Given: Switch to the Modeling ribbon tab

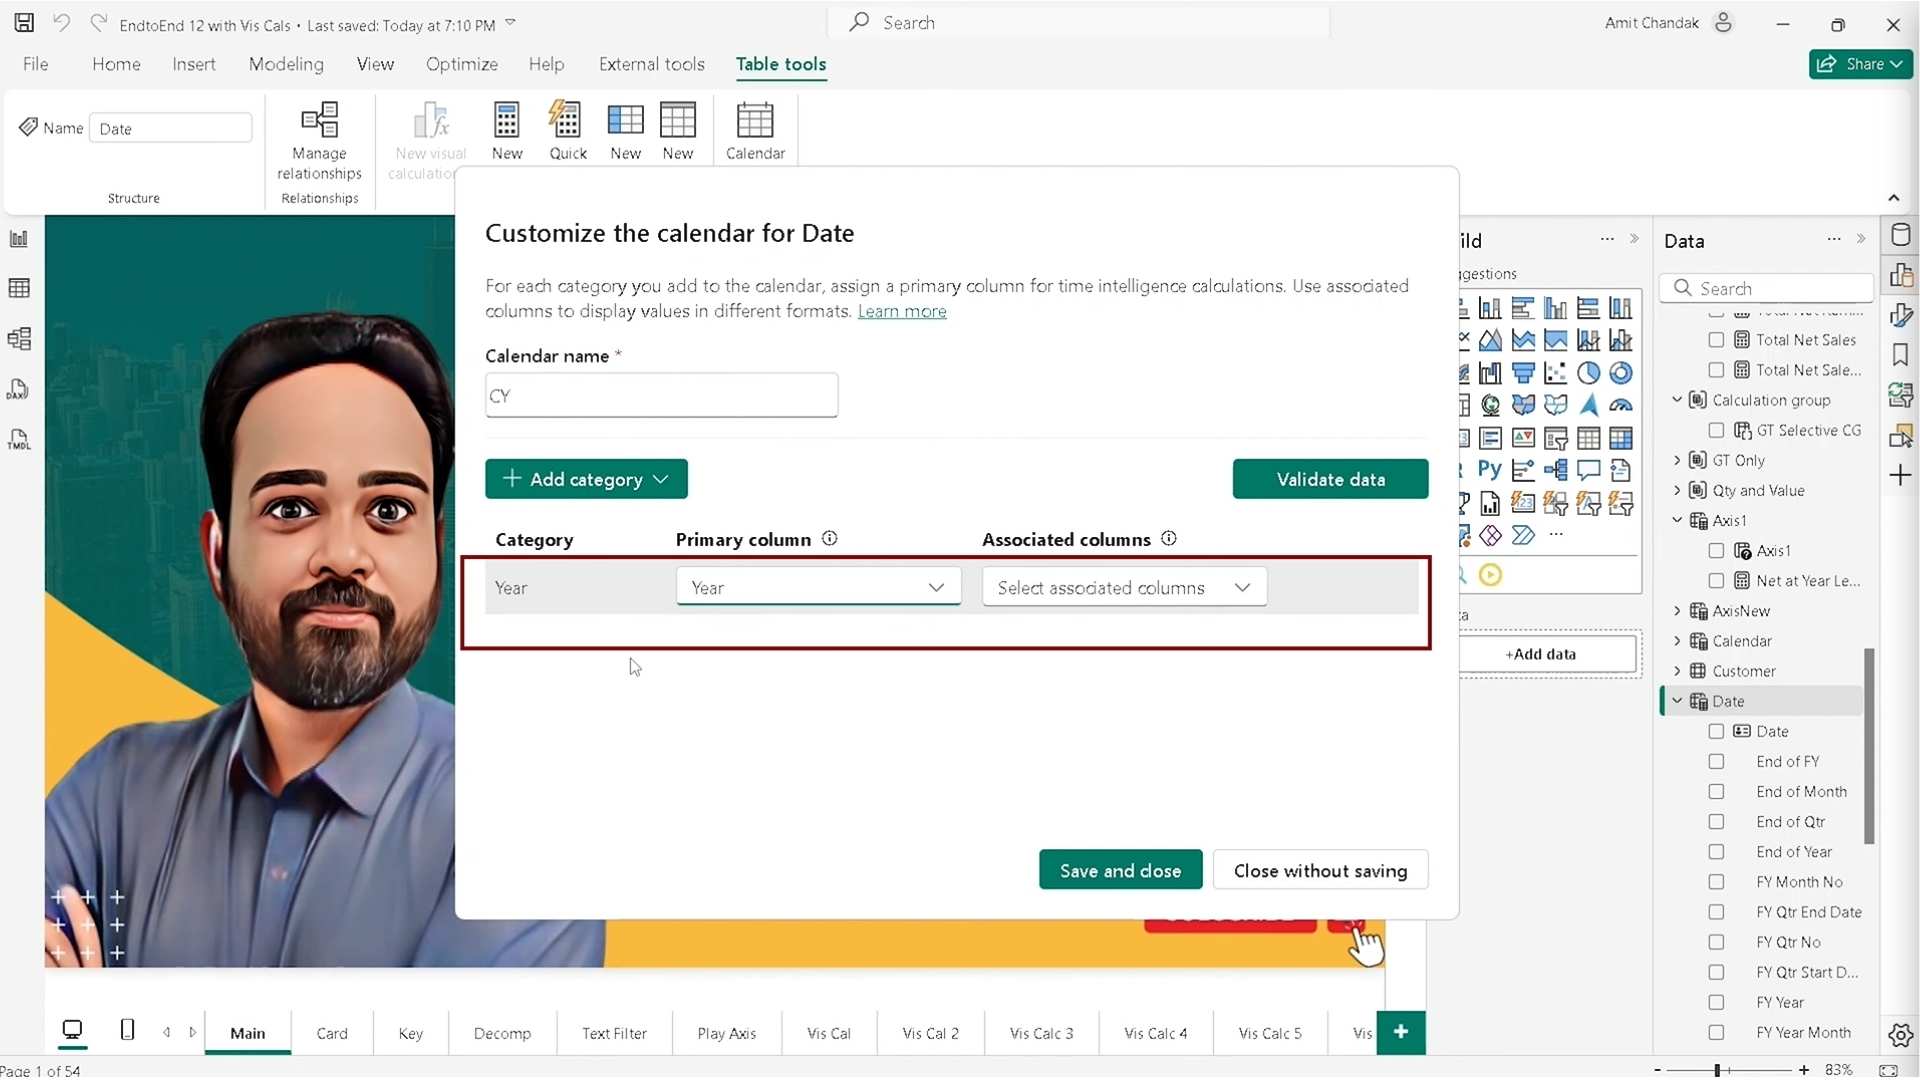Looking at the screenshot, I should tap(286, 63).
